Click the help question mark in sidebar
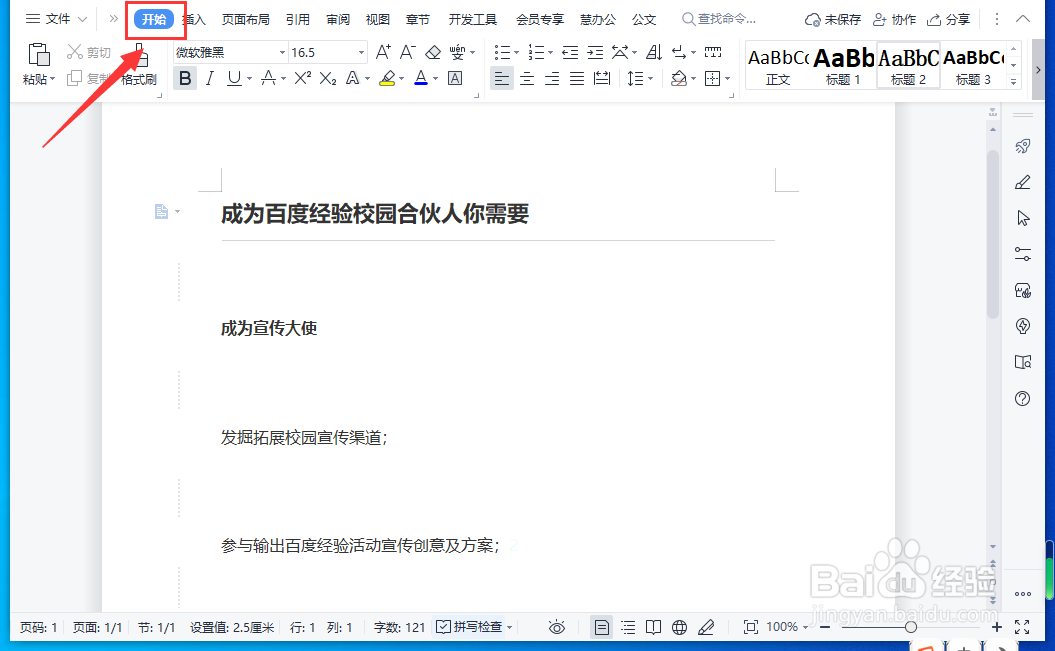The image size is (1055, 651). 1023,399
